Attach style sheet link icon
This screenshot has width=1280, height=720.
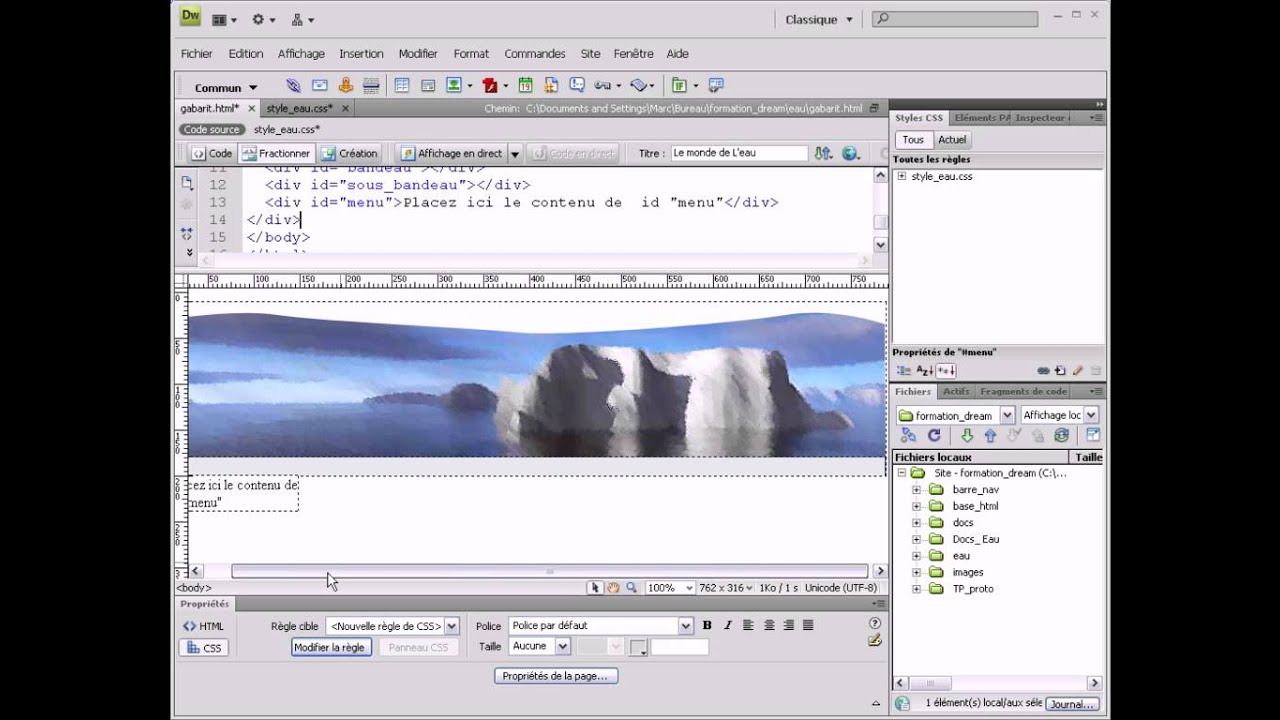point(1043,371)
